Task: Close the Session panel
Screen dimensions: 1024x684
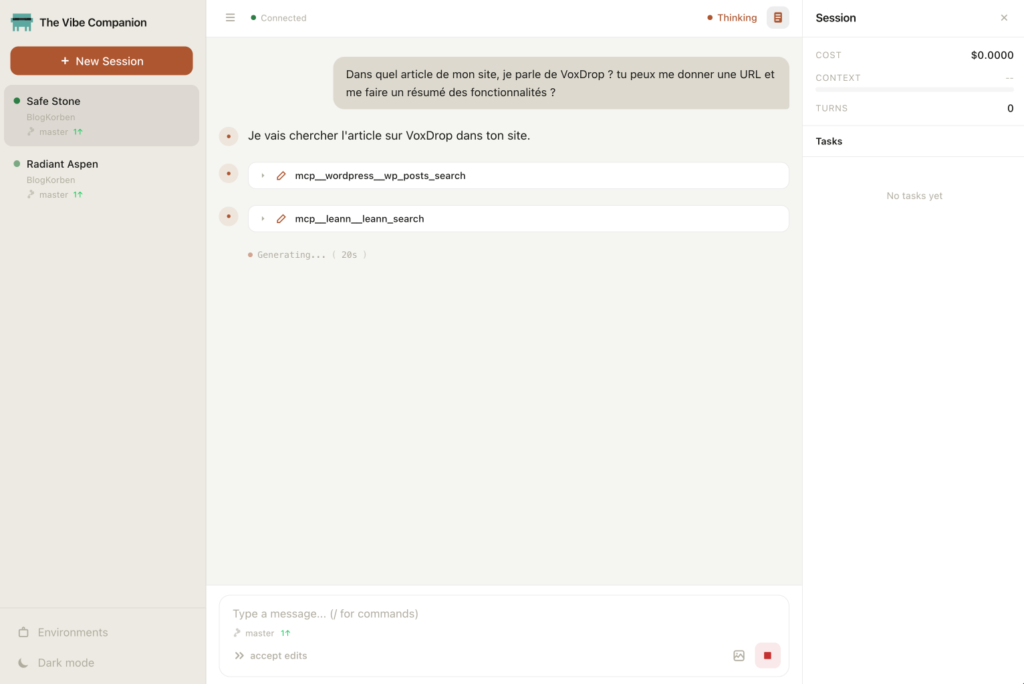Action: click(x=1004, y=18)
